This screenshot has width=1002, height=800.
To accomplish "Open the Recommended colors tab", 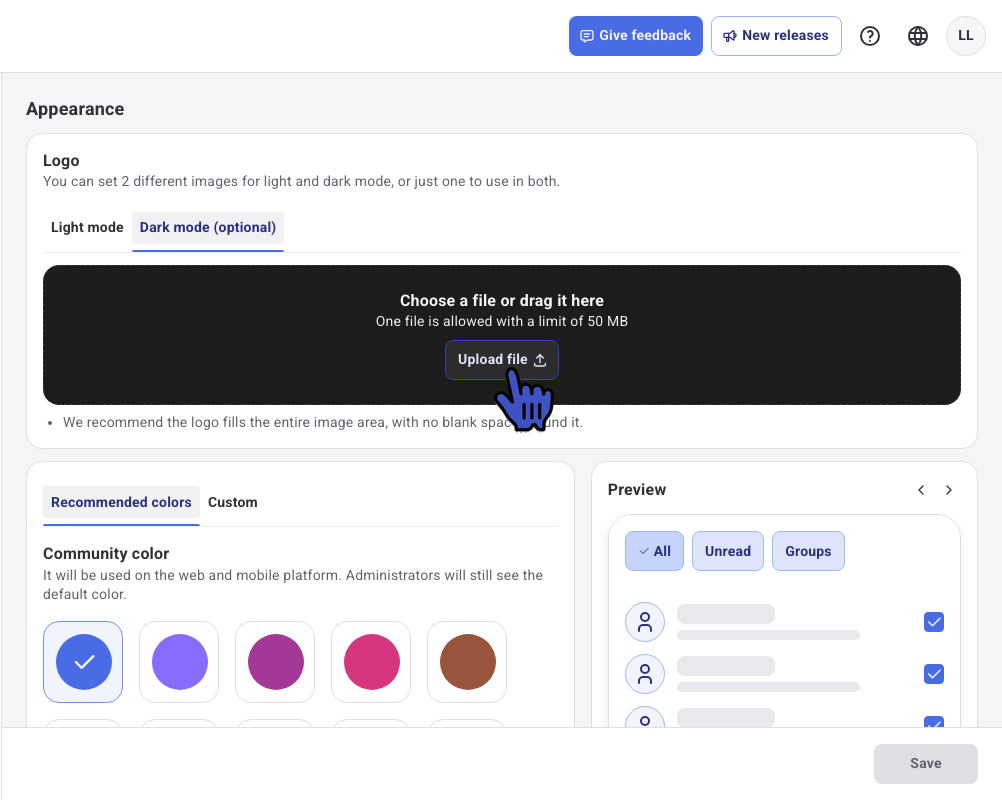I will [121, 502].
